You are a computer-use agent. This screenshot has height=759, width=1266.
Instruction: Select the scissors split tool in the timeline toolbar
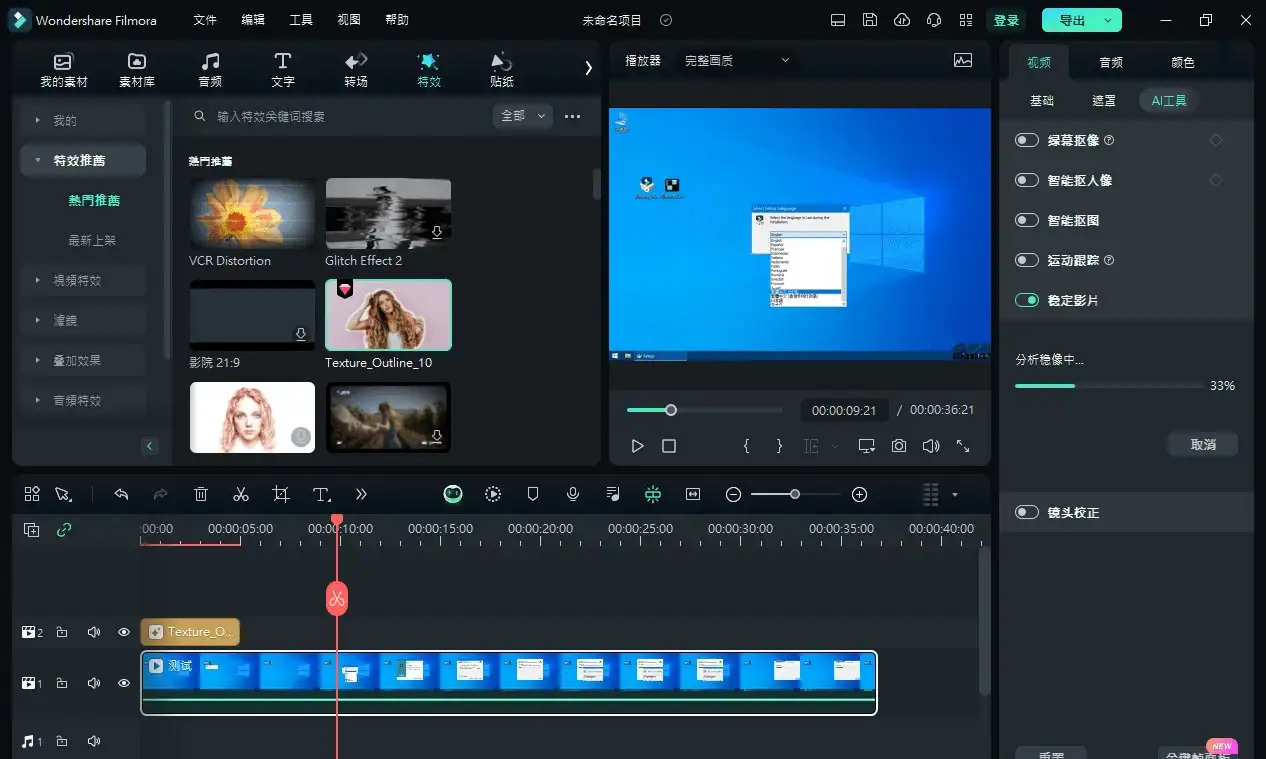[240, 493]
